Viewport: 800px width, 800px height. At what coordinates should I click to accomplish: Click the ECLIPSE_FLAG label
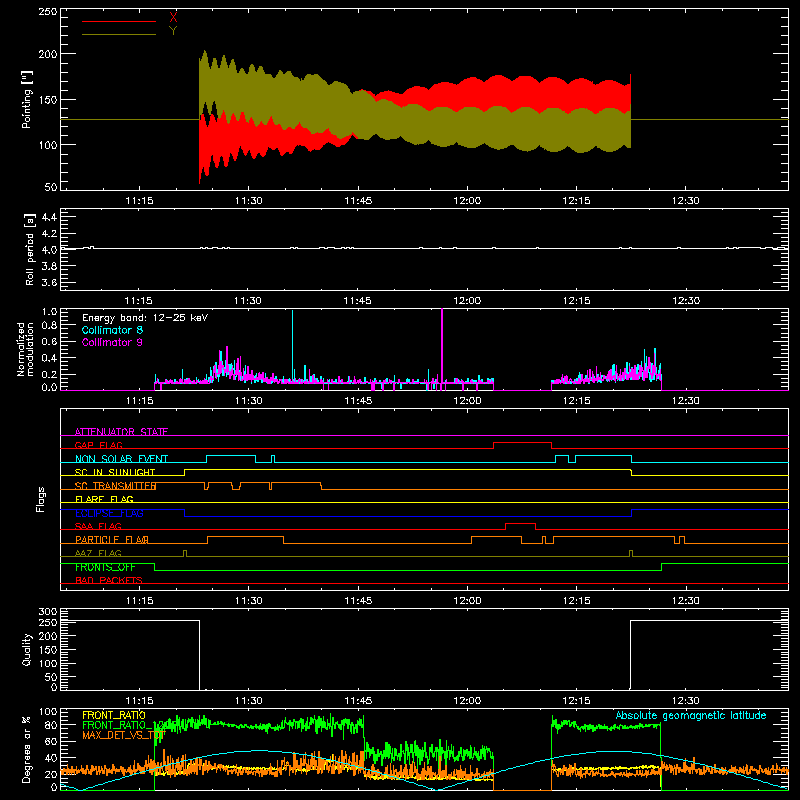point(109,513)
